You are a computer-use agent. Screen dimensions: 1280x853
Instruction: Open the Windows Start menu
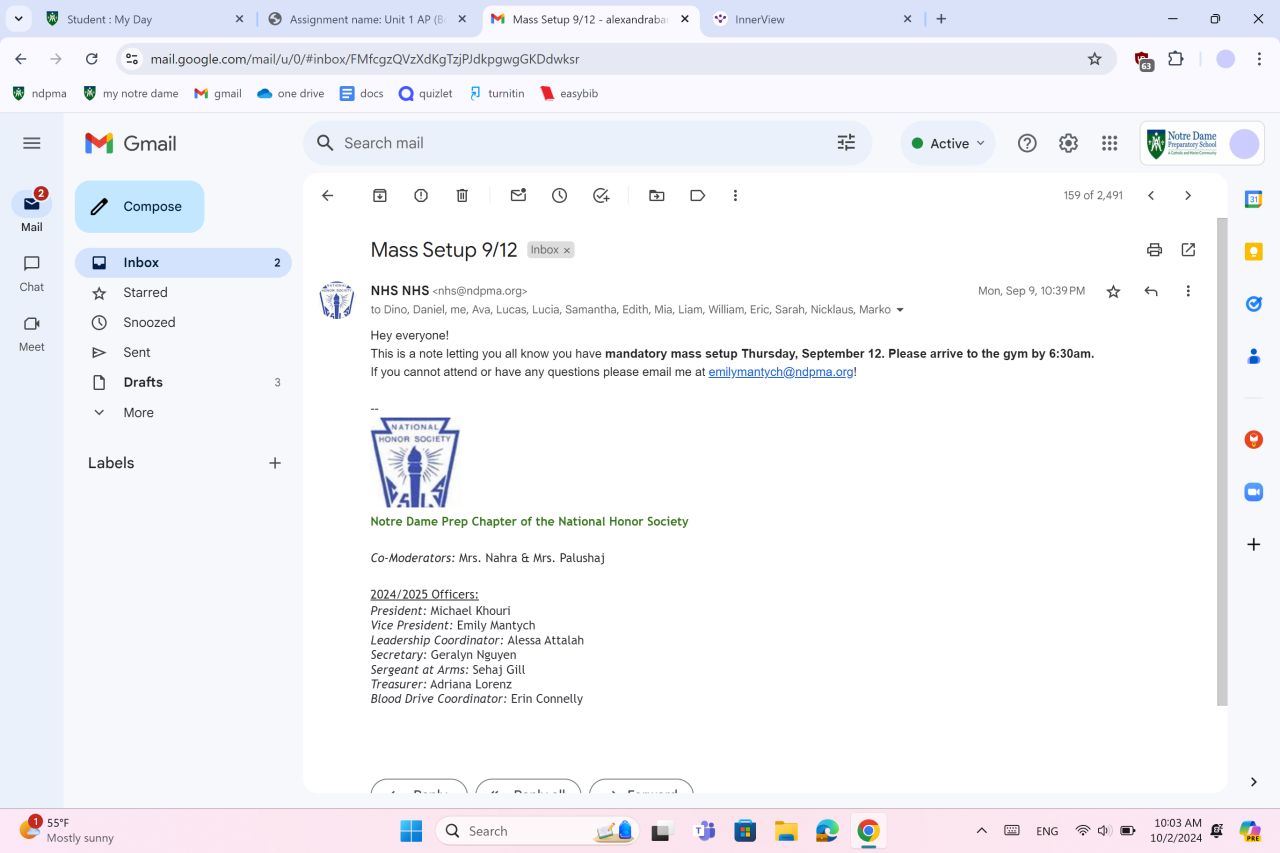pyautogui.click(x=411, y=831)
